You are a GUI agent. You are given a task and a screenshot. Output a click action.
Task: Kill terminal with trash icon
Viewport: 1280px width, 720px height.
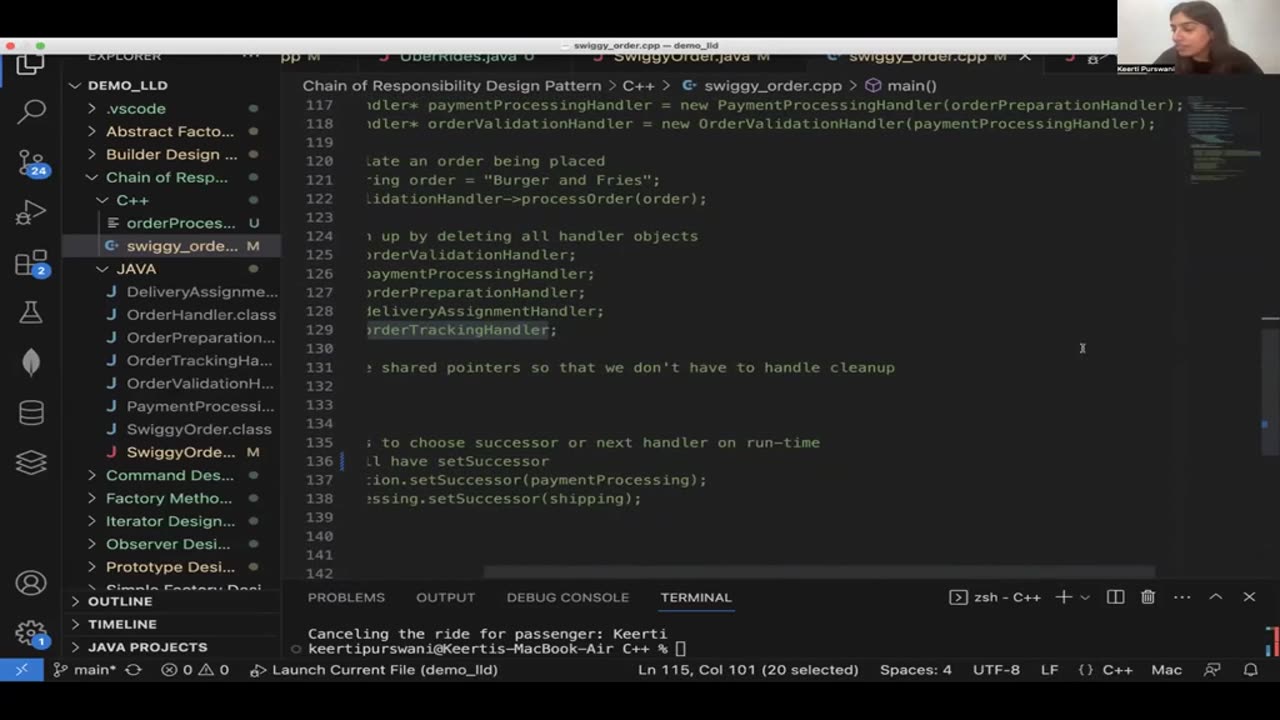coord(1148,597)
